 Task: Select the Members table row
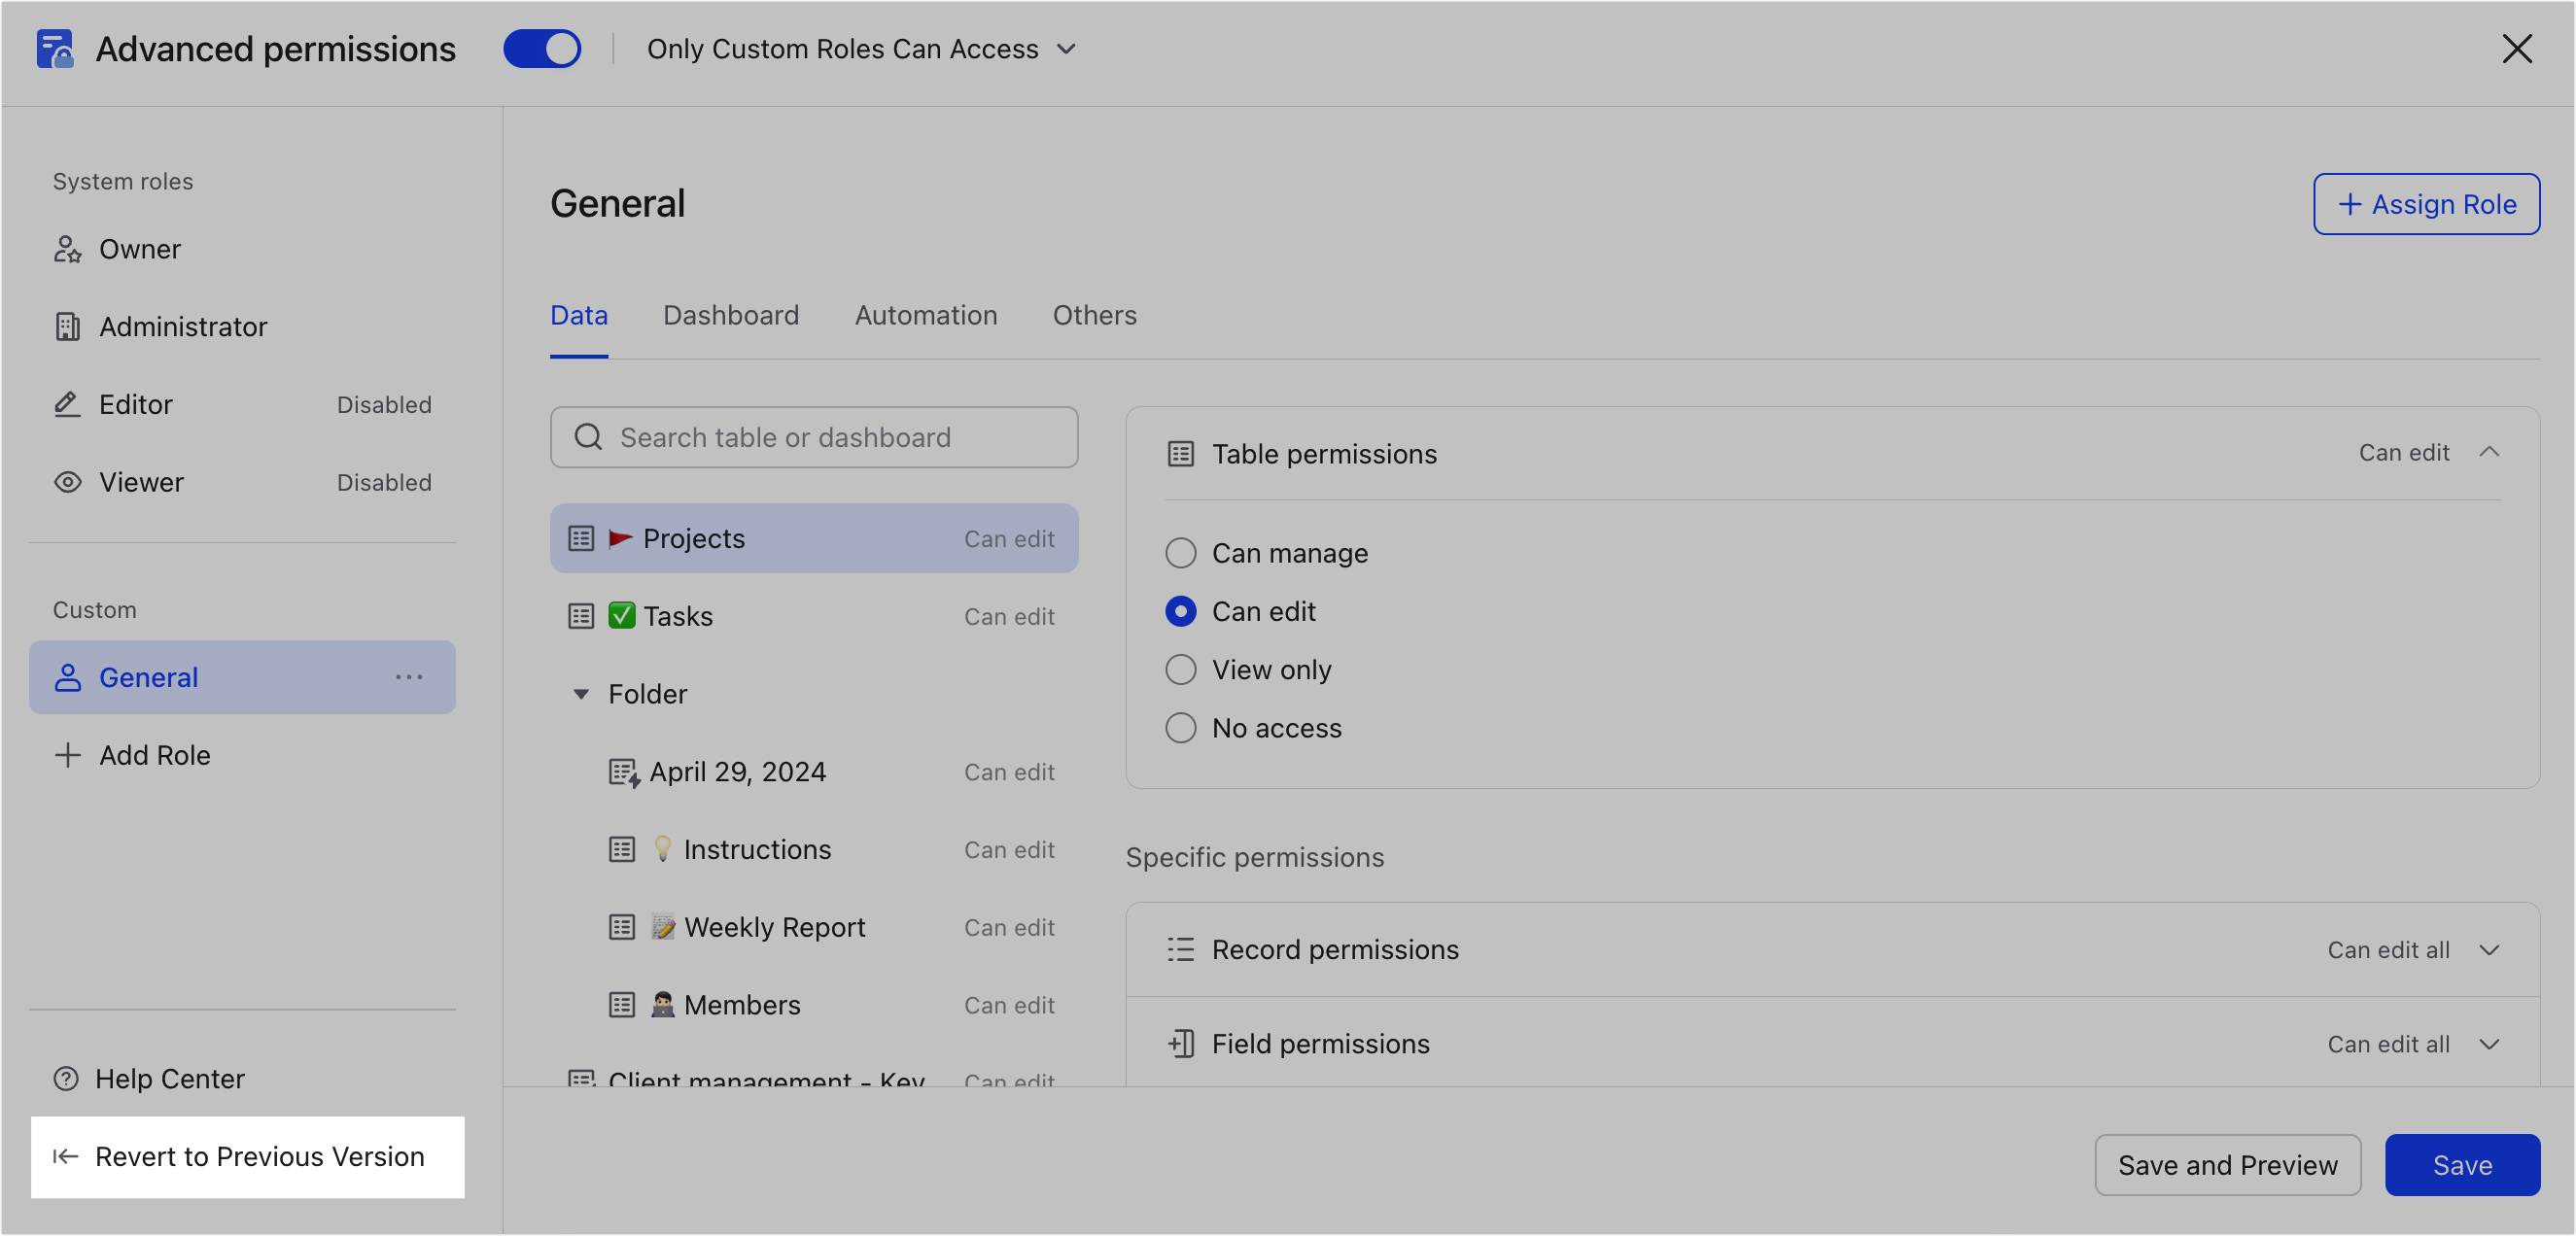click(x=814, y=1005)
